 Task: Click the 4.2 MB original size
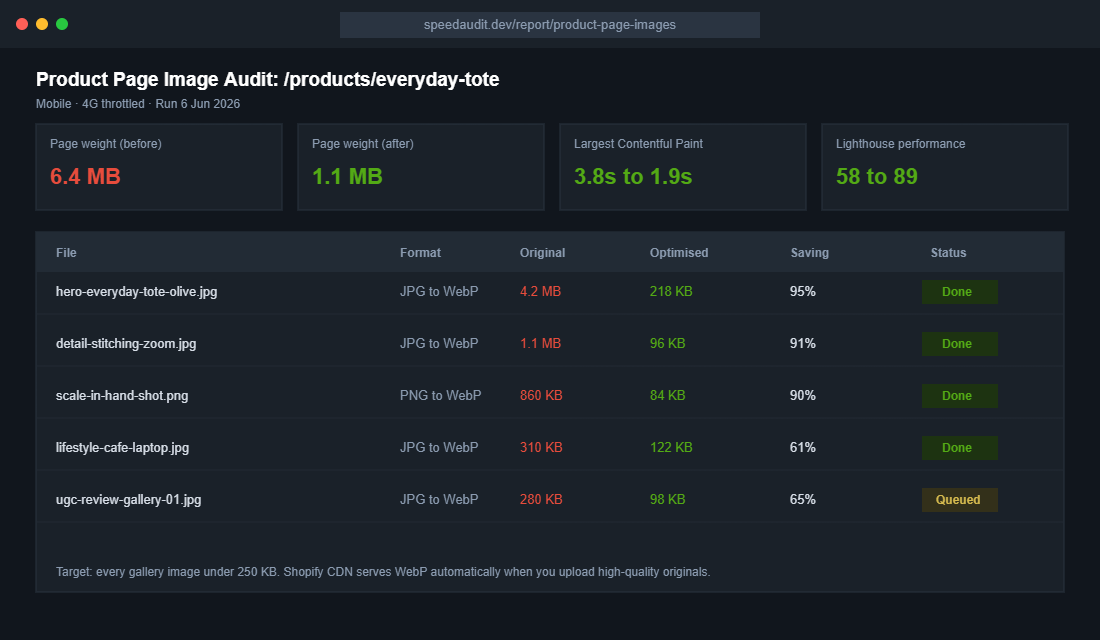point(540,292)
